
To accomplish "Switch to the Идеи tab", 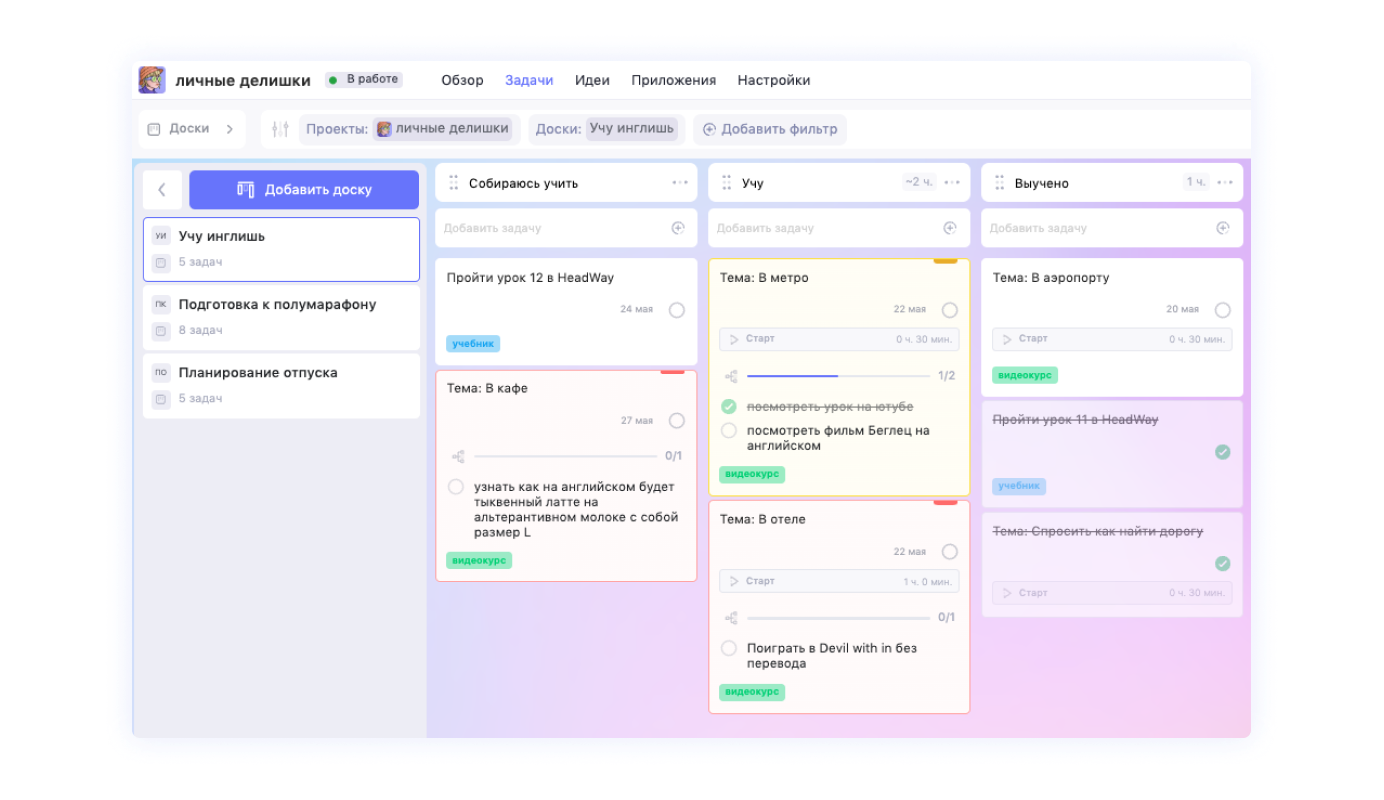I will point(592,80).
